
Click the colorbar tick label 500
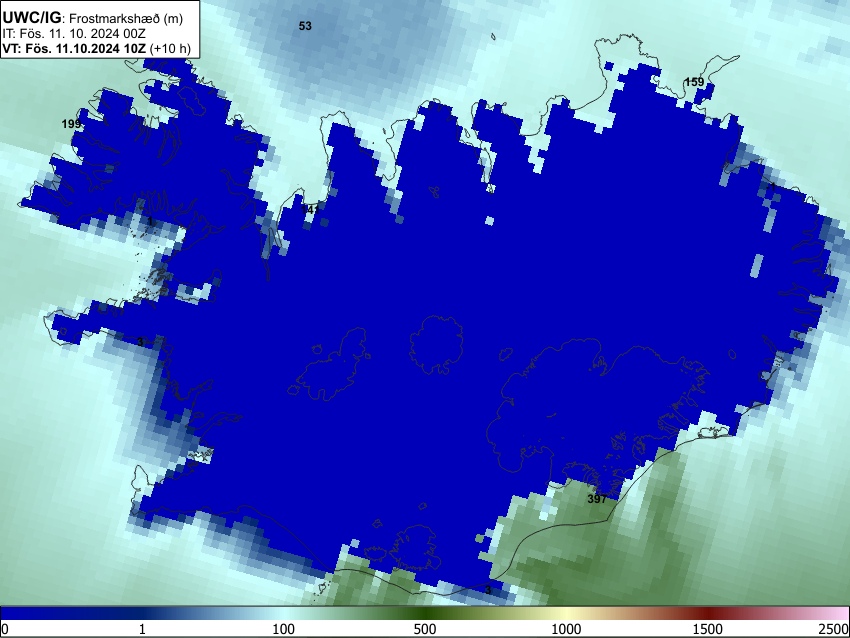pos(424,629)
